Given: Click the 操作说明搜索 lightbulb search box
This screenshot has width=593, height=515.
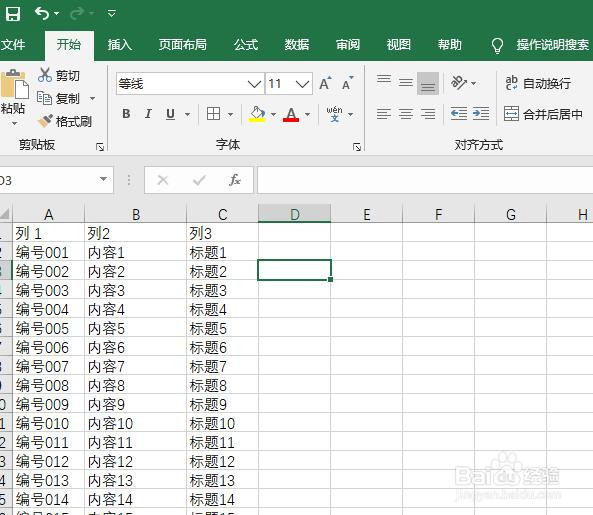Looking at the screenshot, I should pos(540,45).
